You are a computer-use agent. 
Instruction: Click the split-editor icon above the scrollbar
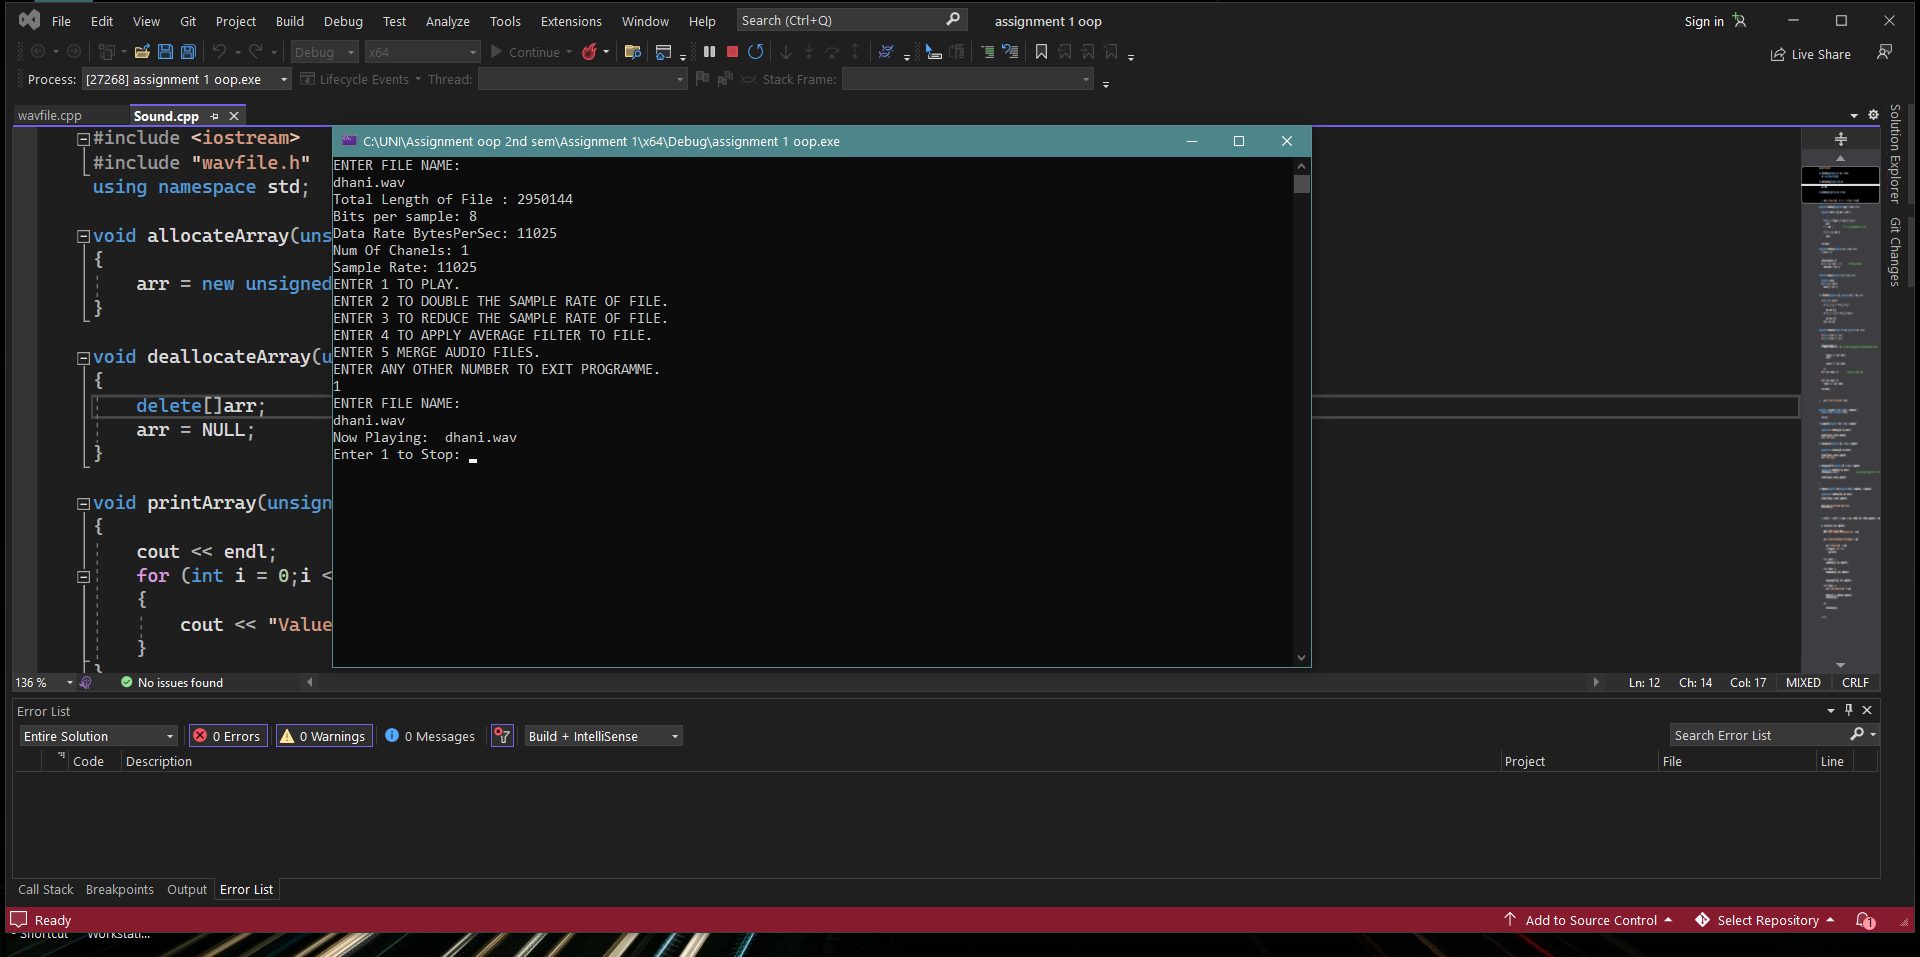coord(1841,139)
